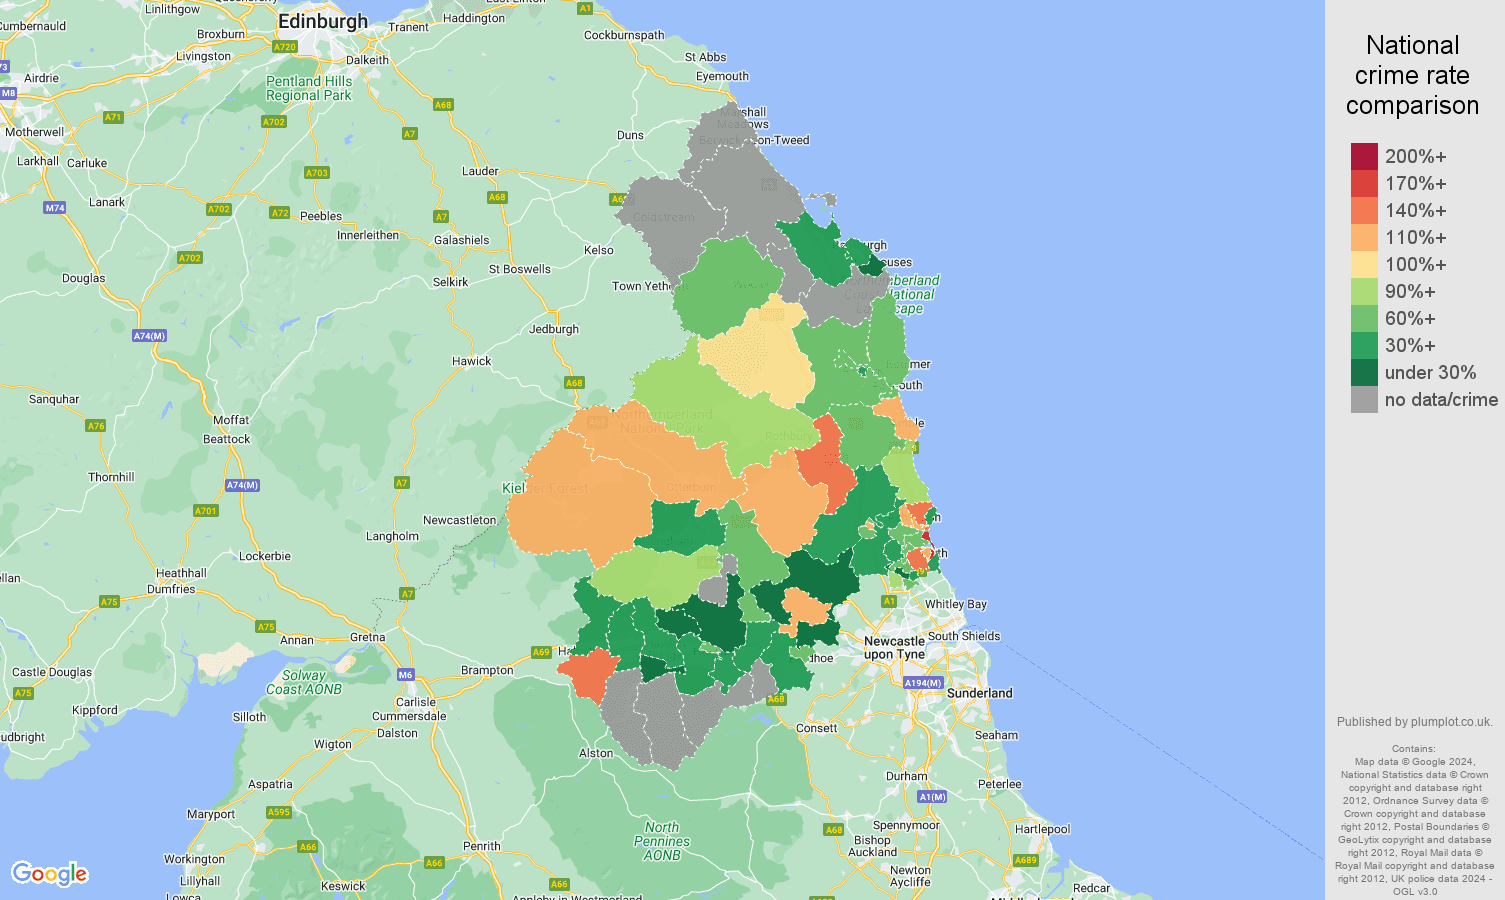Click the Penrith town label
This screenshot has height=900, width=1505.
(482, 846)
